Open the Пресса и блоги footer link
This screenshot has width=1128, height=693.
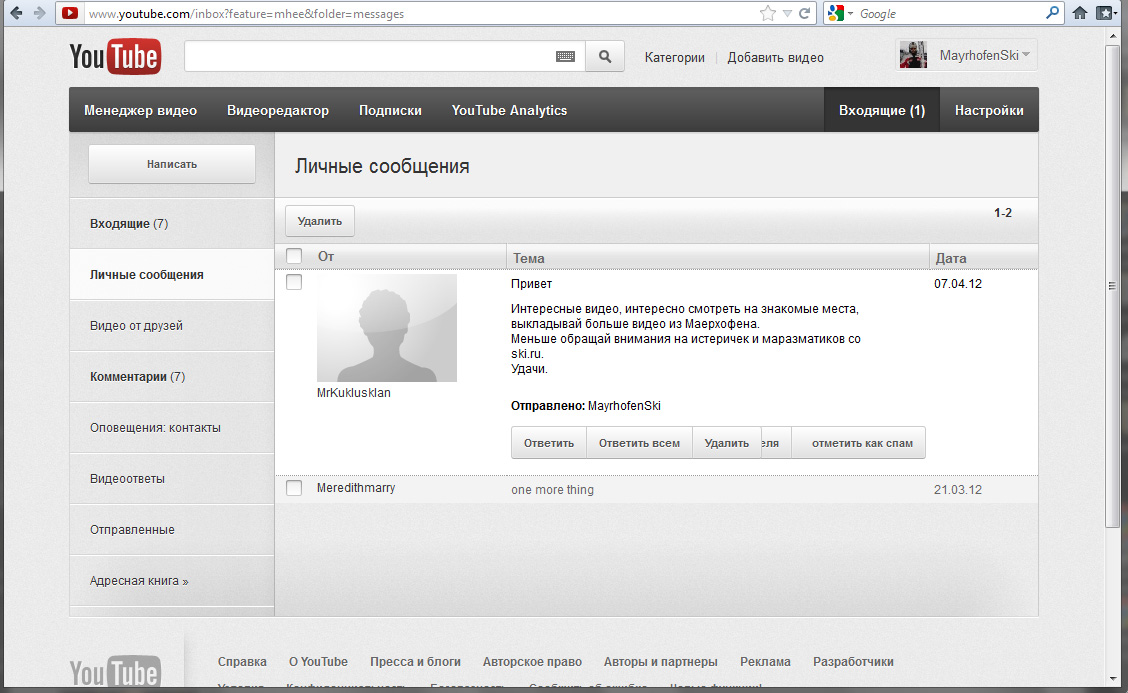tap(415, 662)
